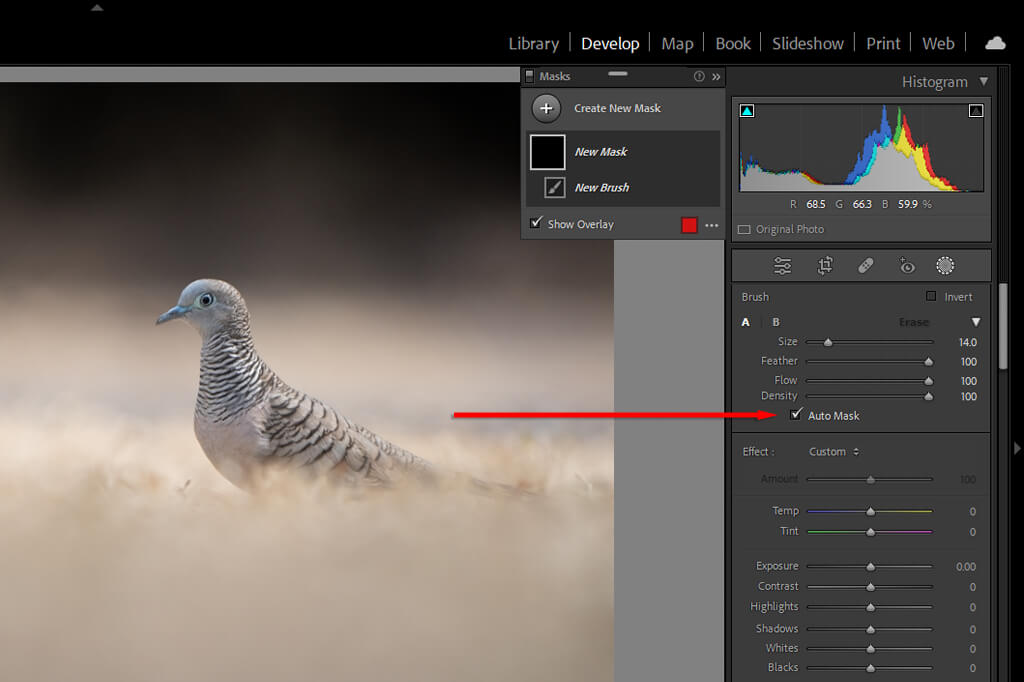Collapse the Masks panel with double arrows
The height and width of the screenshot is (682, 1024).
tap(715, 76)
